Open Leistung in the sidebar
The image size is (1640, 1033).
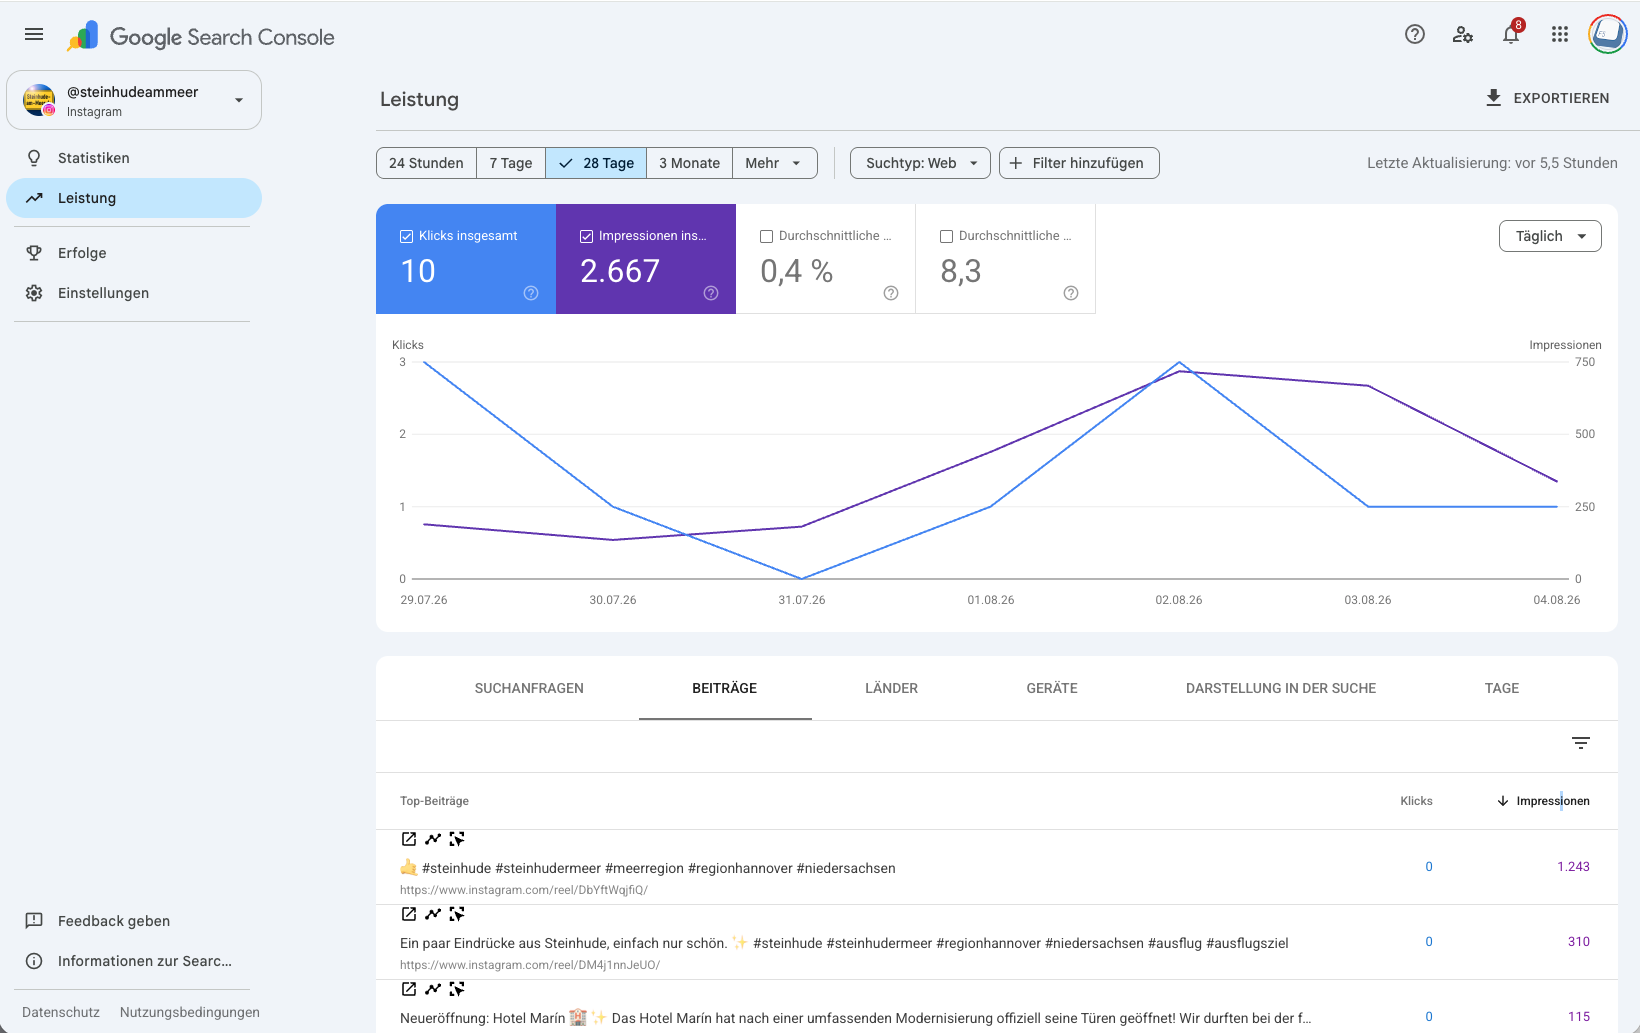tap(134, 198)
